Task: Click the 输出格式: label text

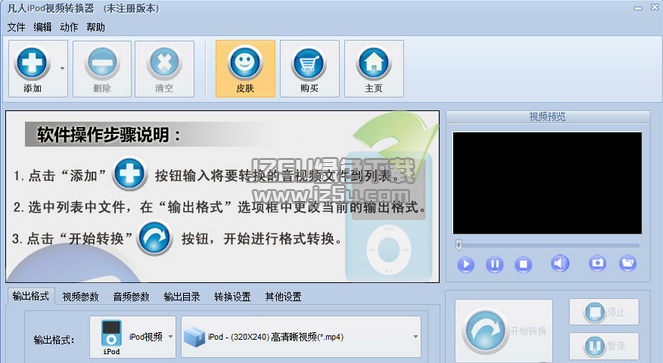Action: (54, 340)
